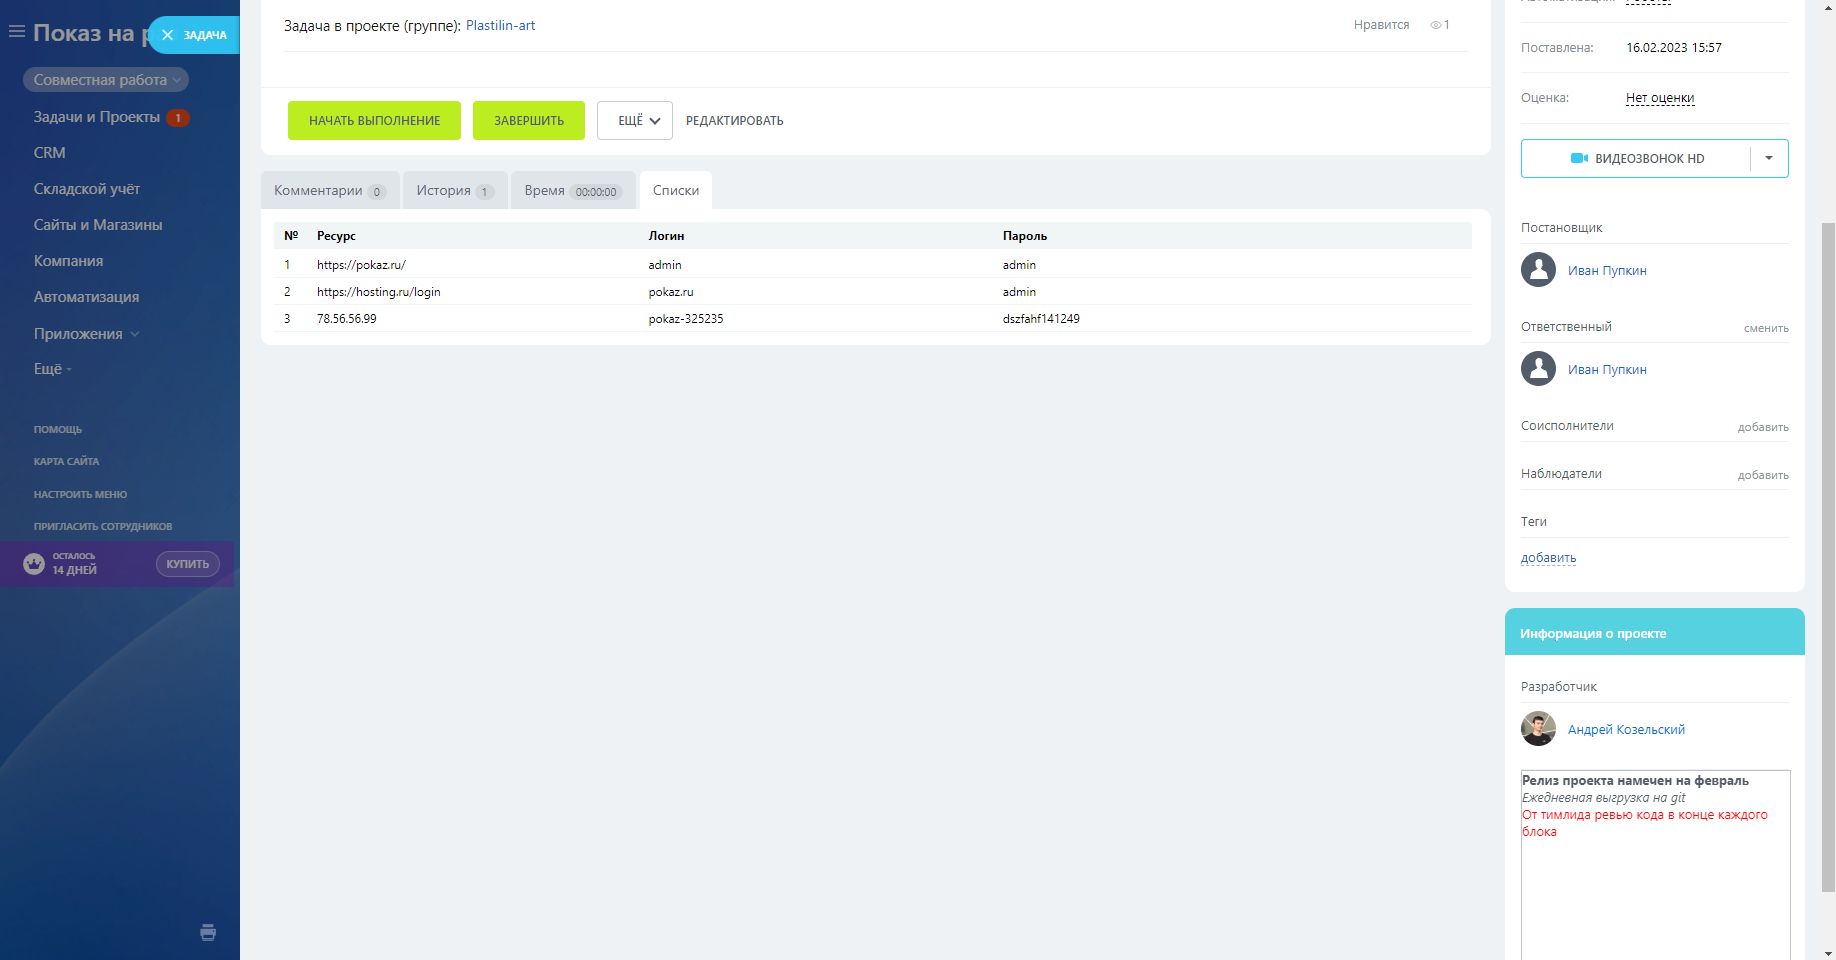Image resolution: width=1836 pixels, height=960 pixels.
Task: Open Сайты и Магазины section
Action: [x=98, y=225]
